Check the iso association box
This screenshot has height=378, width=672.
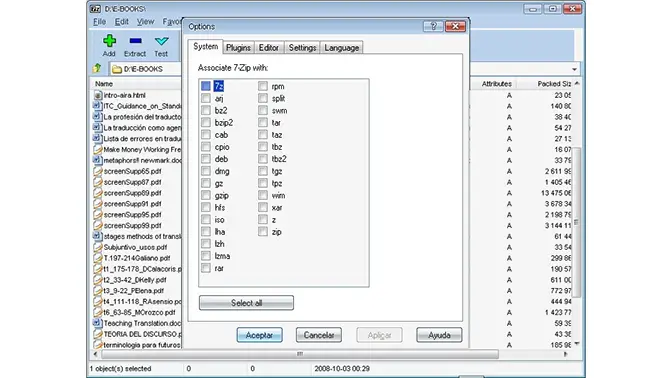tap(206, 219)
